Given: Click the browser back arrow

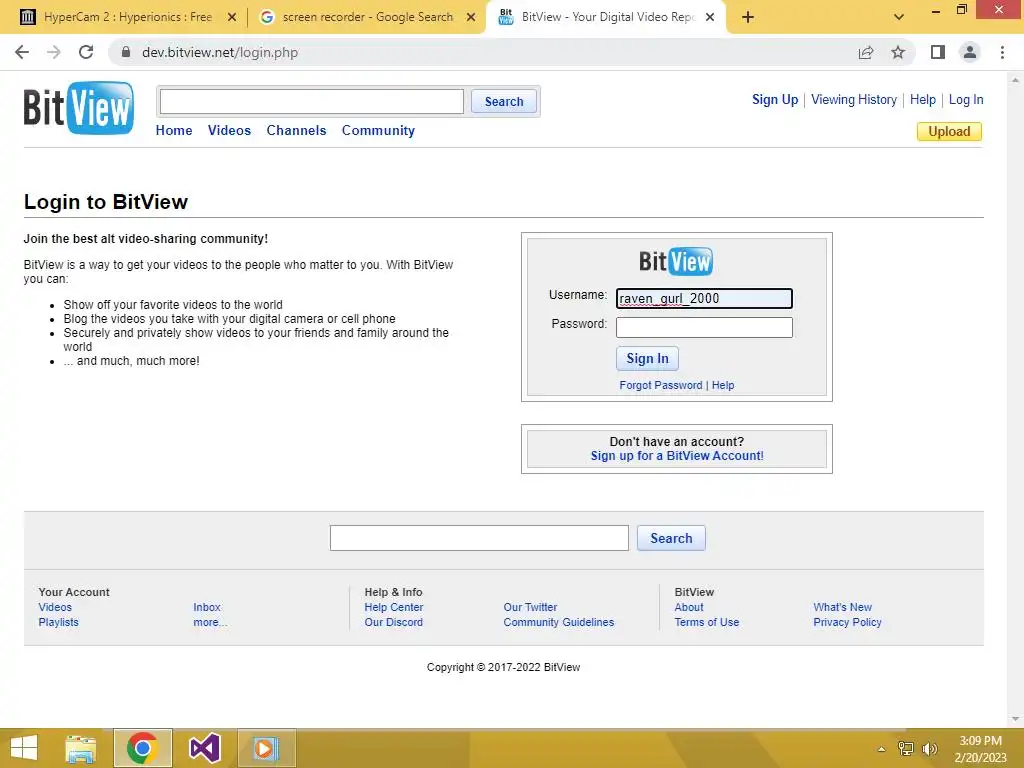Looking at the screenshot, I should click(22, 52).
